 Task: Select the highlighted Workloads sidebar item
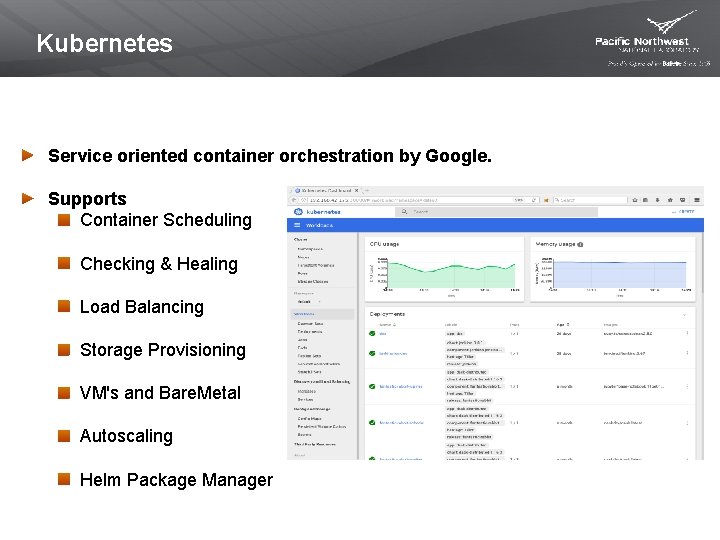322,314
